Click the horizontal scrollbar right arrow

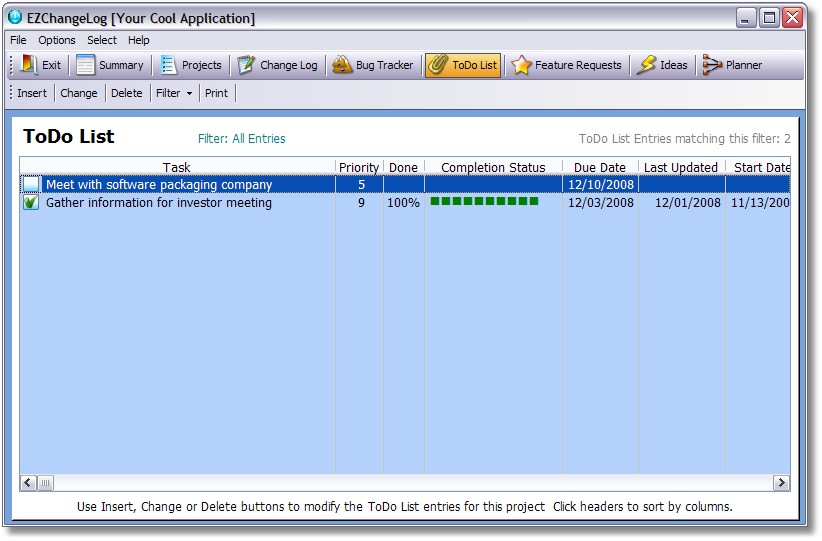pyautogui.click(x=781, y=483)
